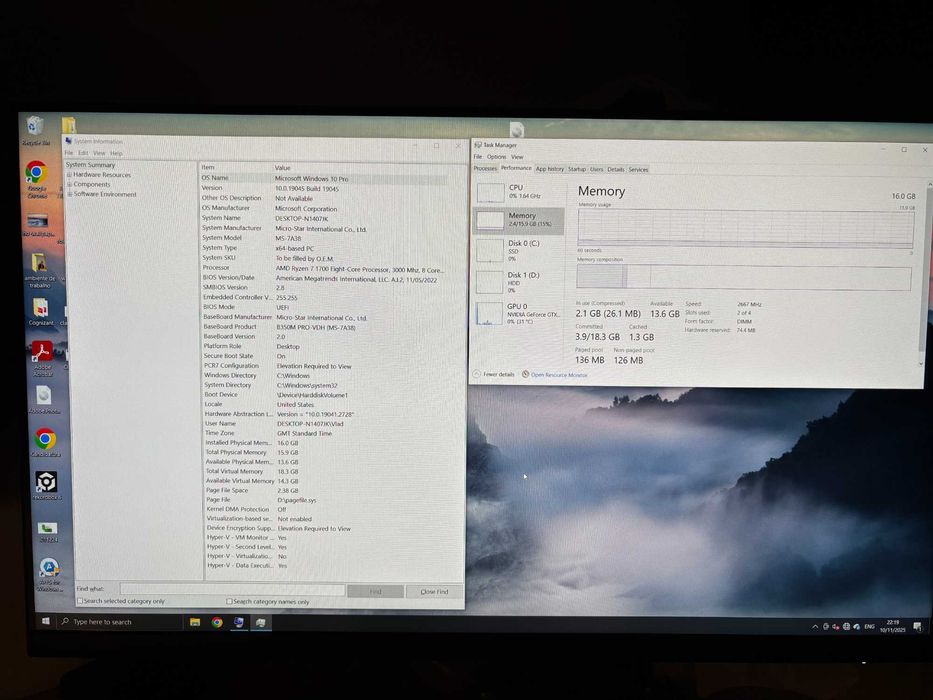Screen dimensions: 933x700
Task: Click the File Explorer taskbar icon
Action: 195,622
